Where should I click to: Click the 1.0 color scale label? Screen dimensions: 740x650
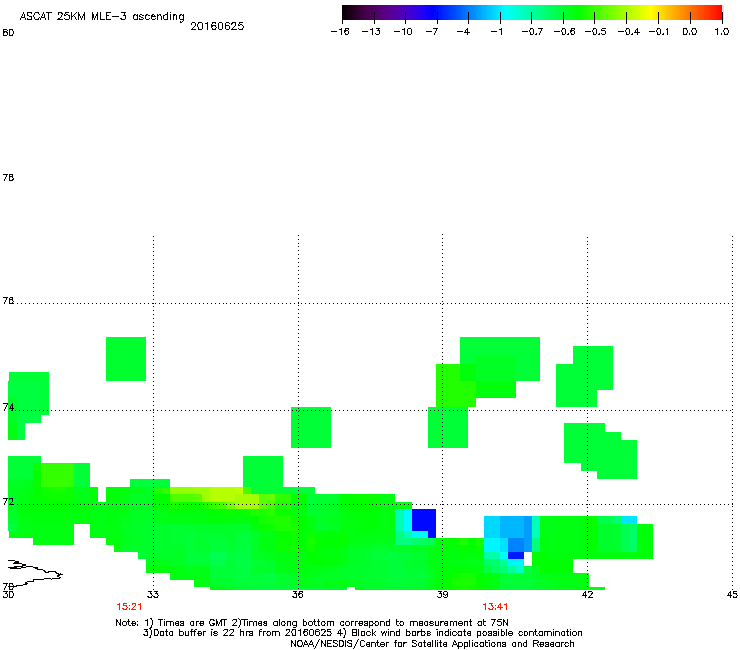722,32
